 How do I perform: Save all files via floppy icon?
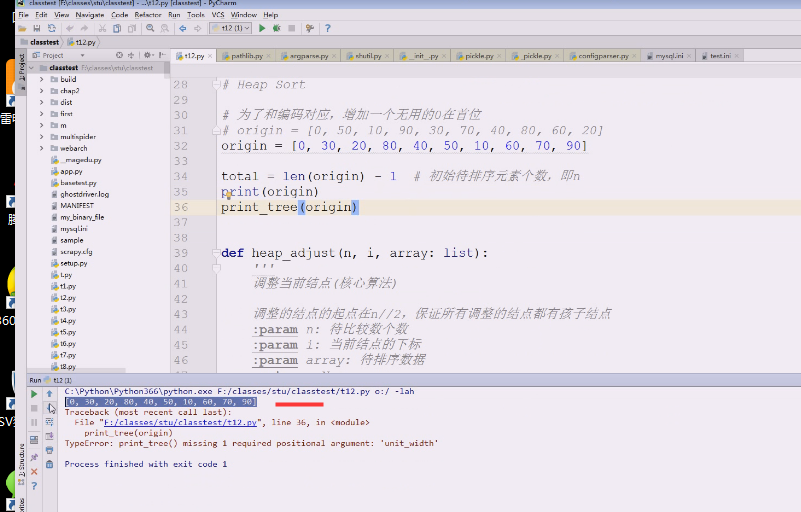(37, 29)
